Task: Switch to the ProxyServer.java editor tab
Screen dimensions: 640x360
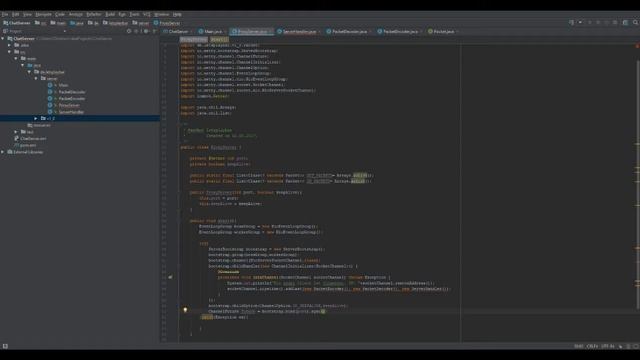Action: point(252,31)
